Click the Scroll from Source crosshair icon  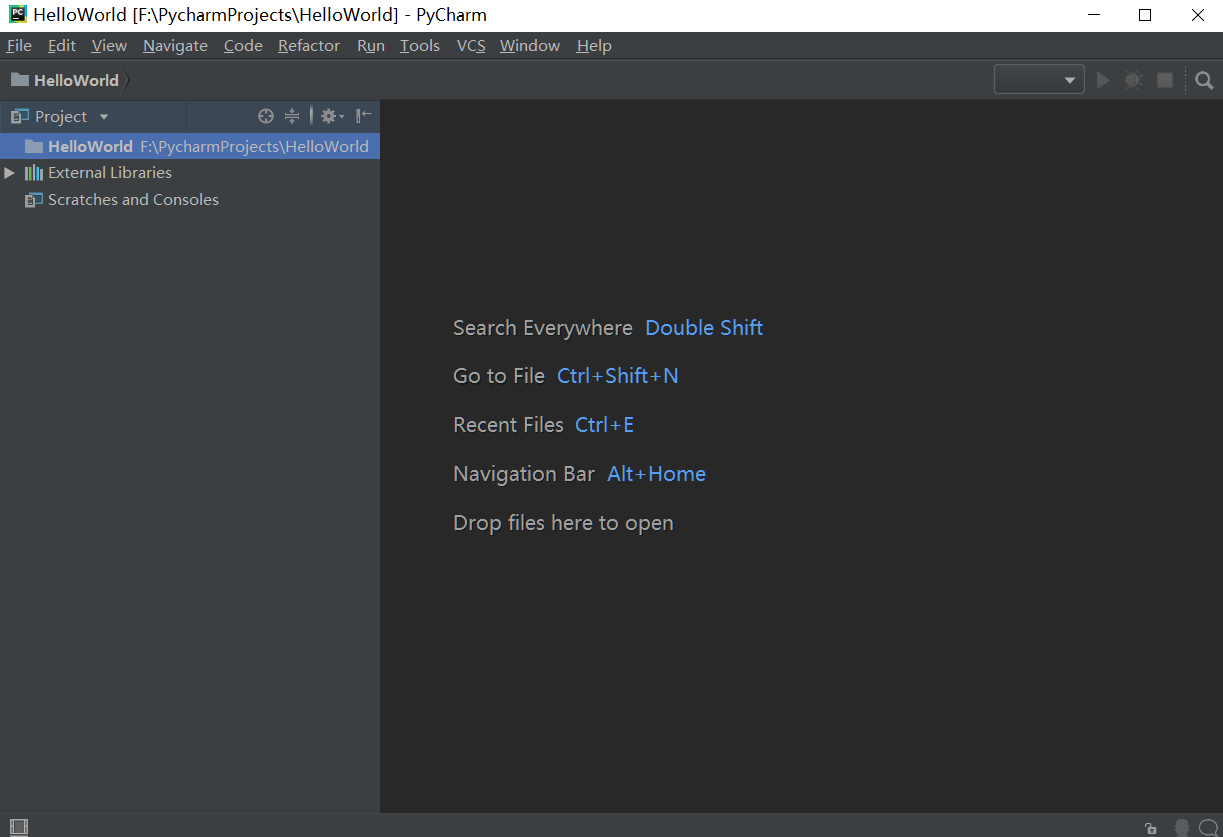point(265,116)
